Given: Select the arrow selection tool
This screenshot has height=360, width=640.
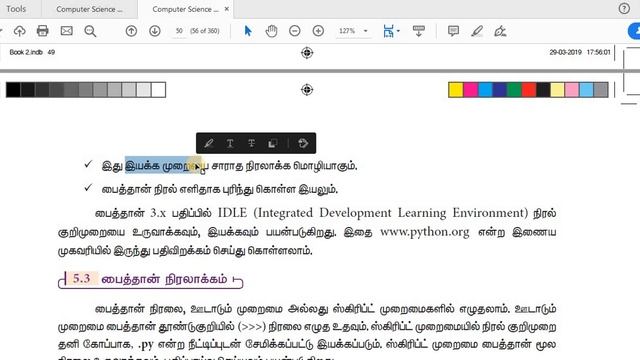Looking at the screenshot, I should pyautogui.click(x=248, y=31).
